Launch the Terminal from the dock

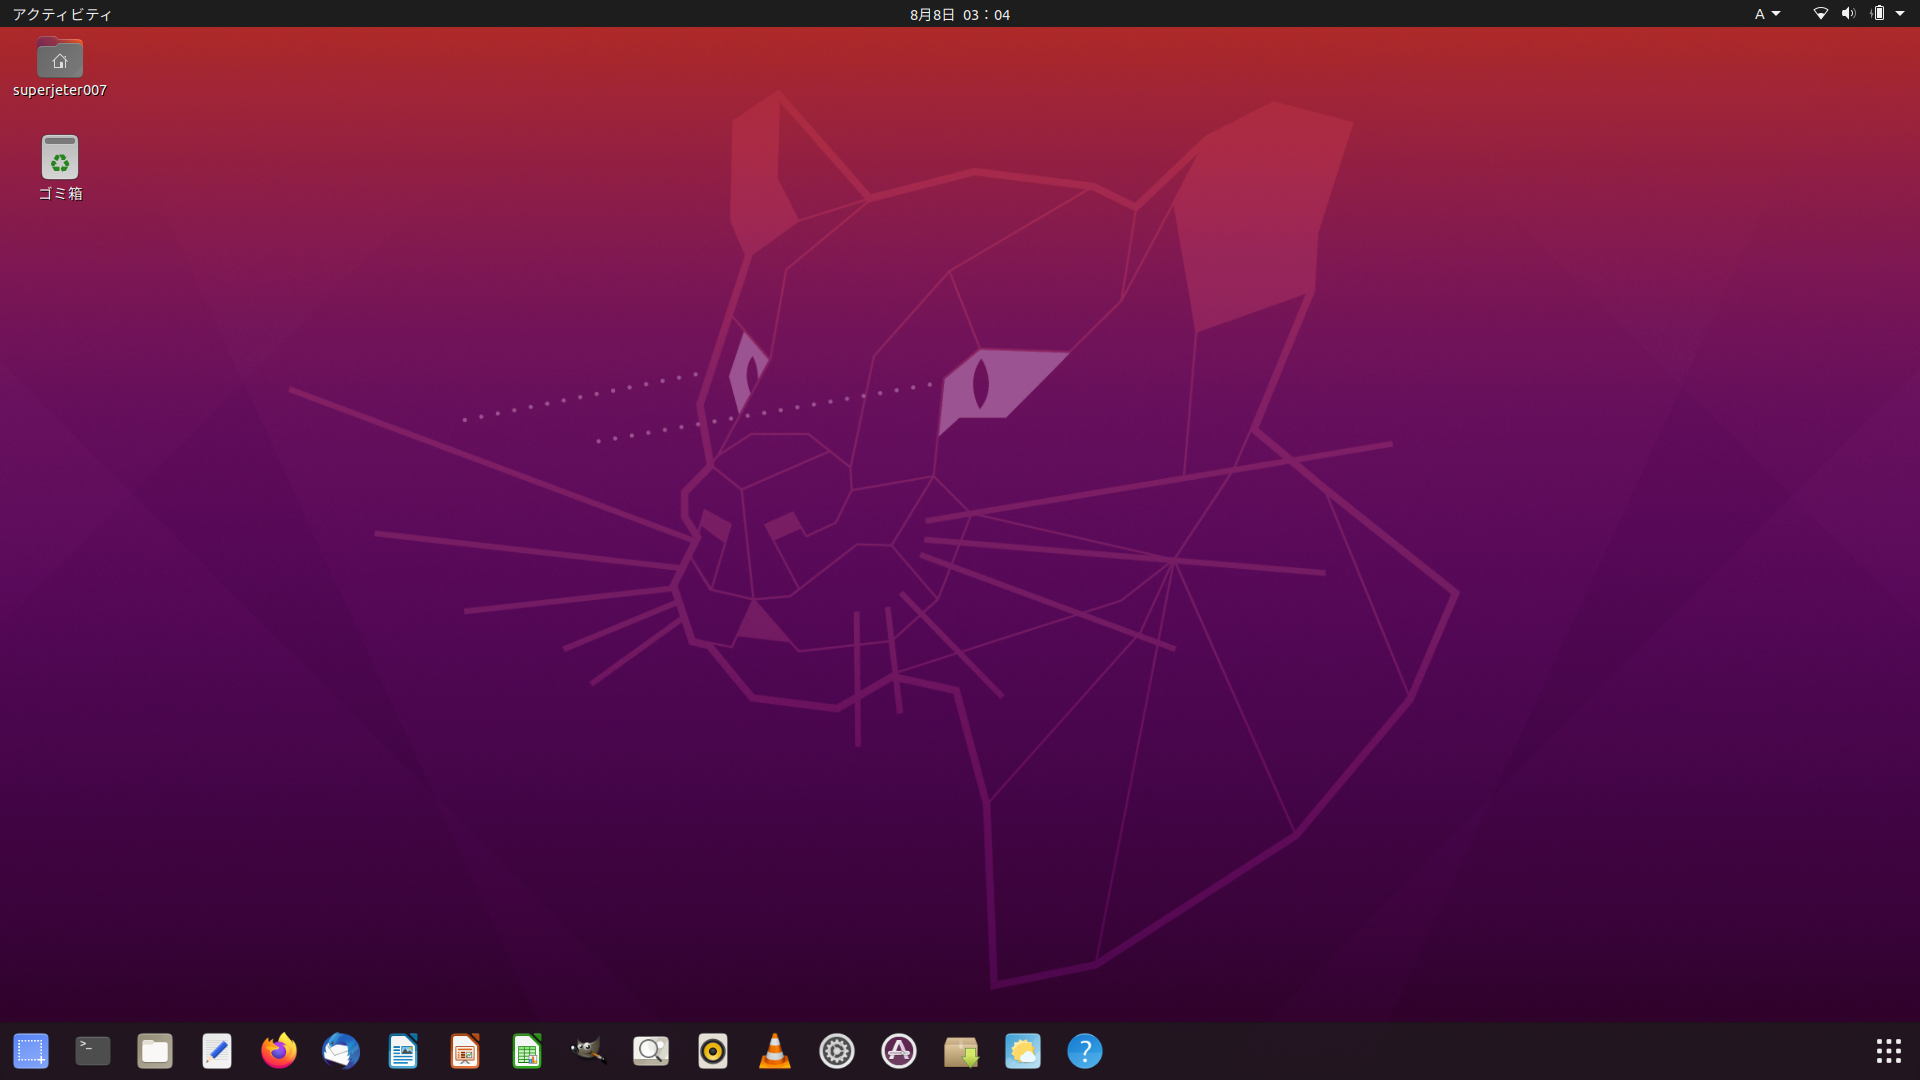click(x=93, y=1051)
